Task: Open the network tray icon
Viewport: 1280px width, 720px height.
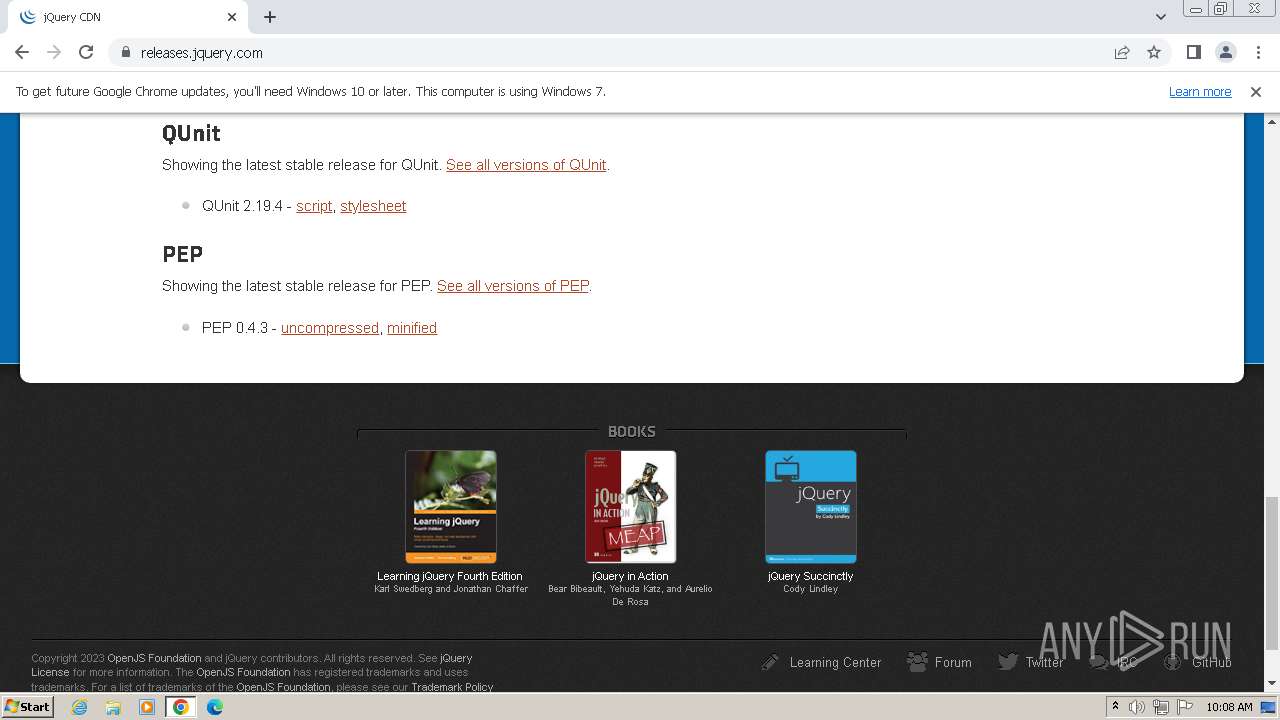Action: click(x=1160, y=707)
